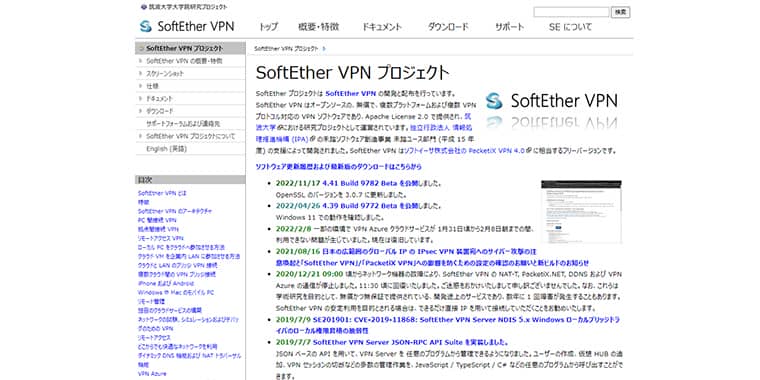Open contents link リモートアクセス VPN
760x380 pixels.
tap(160, 238)
